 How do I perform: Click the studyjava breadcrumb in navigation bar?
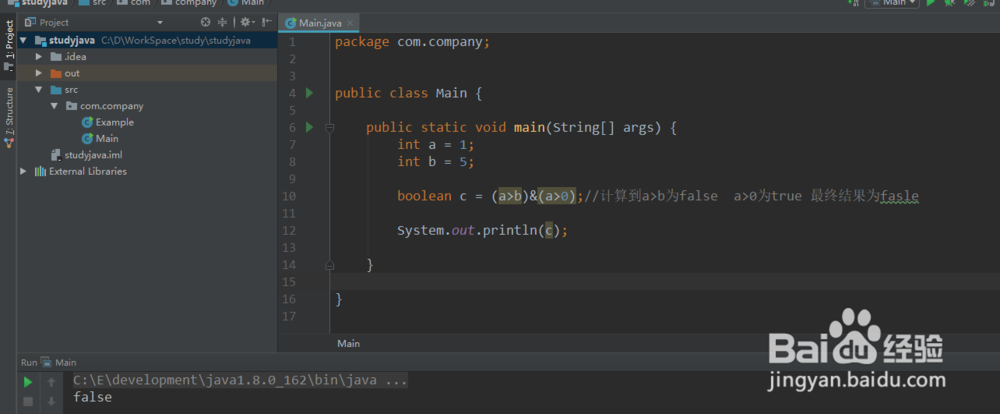point(37,3)
